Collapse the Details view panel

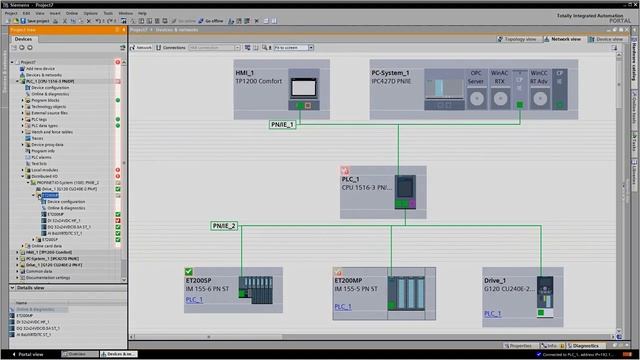[x=12, y=288]
